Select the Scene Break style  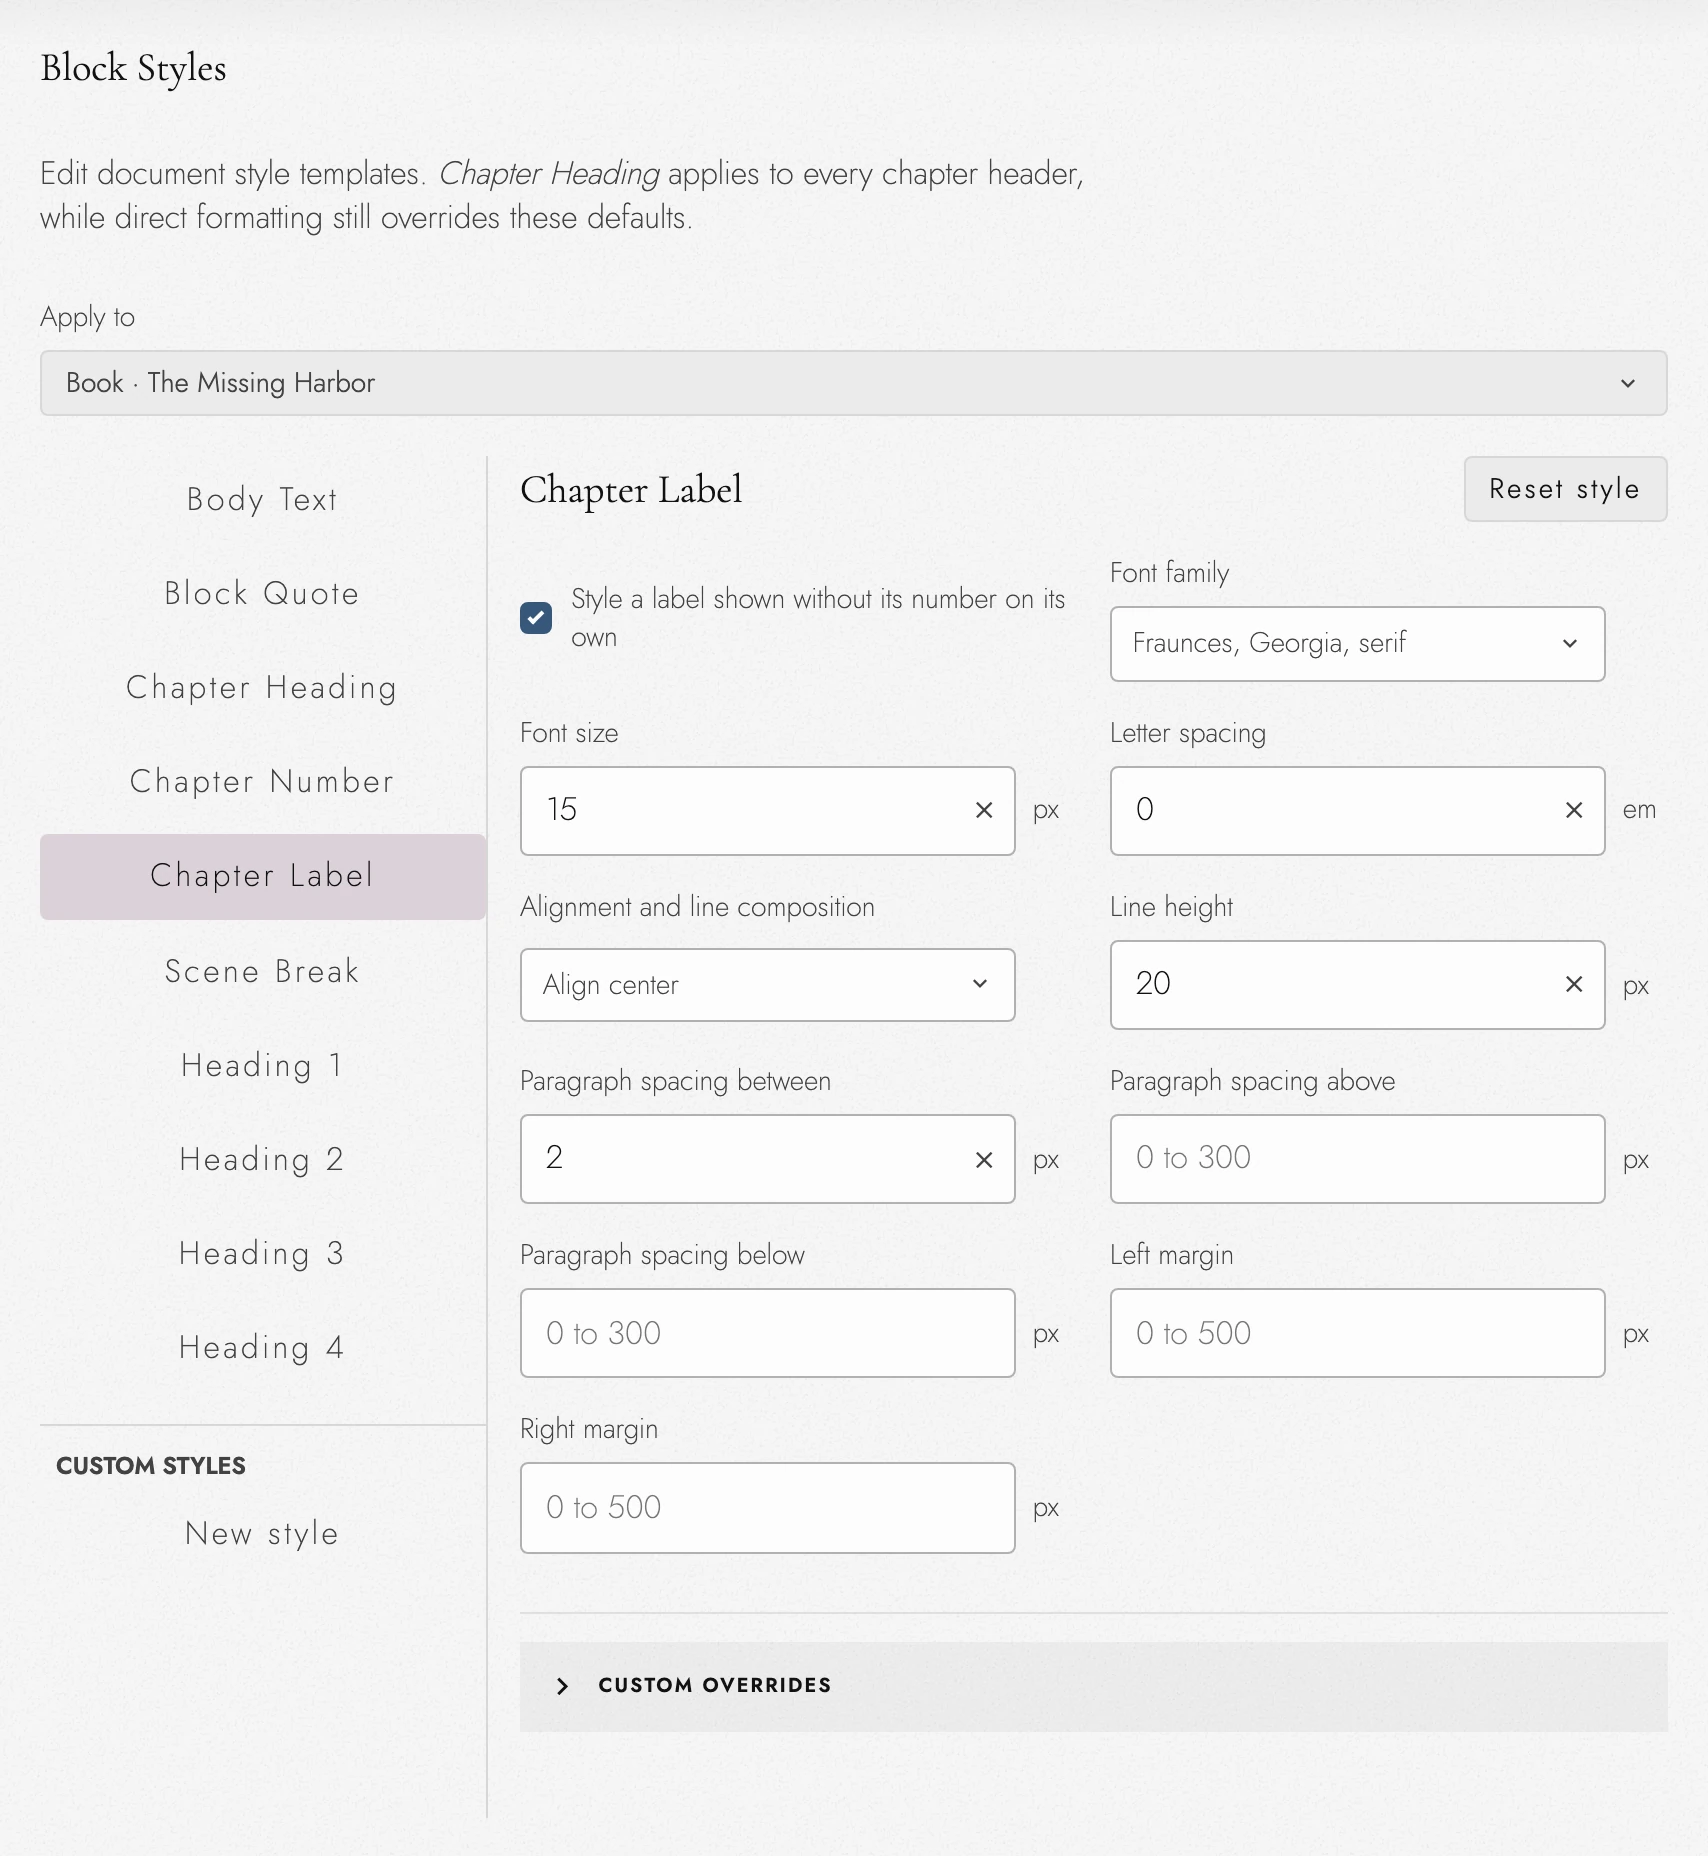click(x=262, y=971)
